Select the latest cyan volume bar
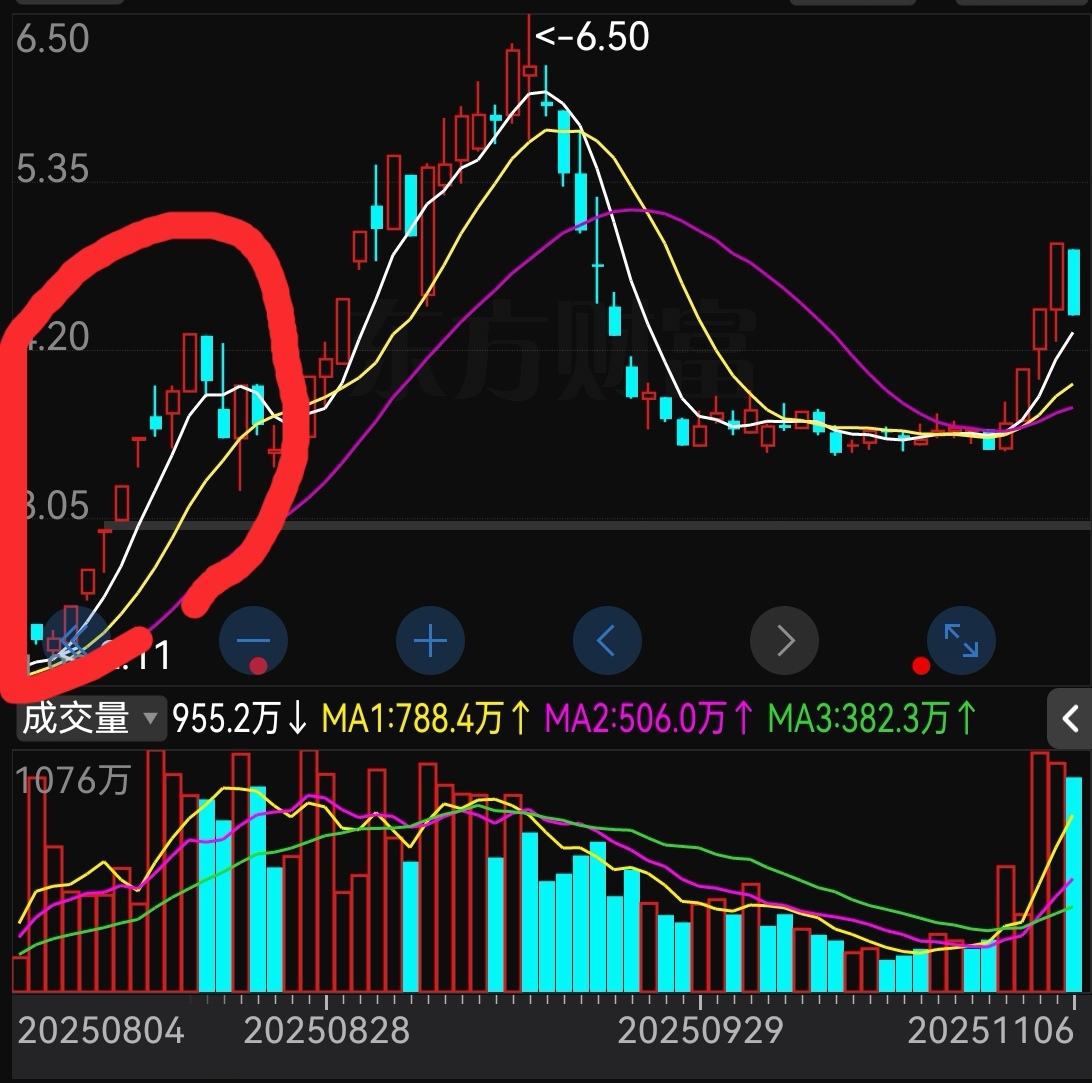Viewport: 1092px width, 1083px height. coord(1074,885)
